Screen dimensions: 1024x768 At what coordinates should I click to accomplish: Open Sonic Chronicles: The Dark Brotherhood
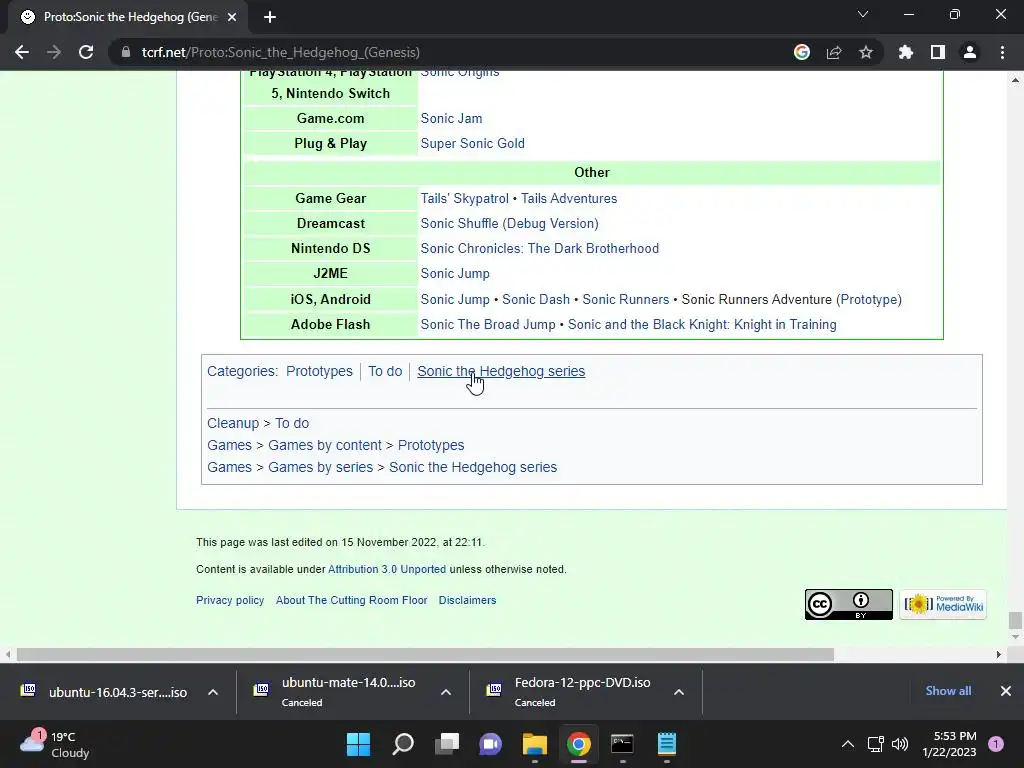coord(539,248)
